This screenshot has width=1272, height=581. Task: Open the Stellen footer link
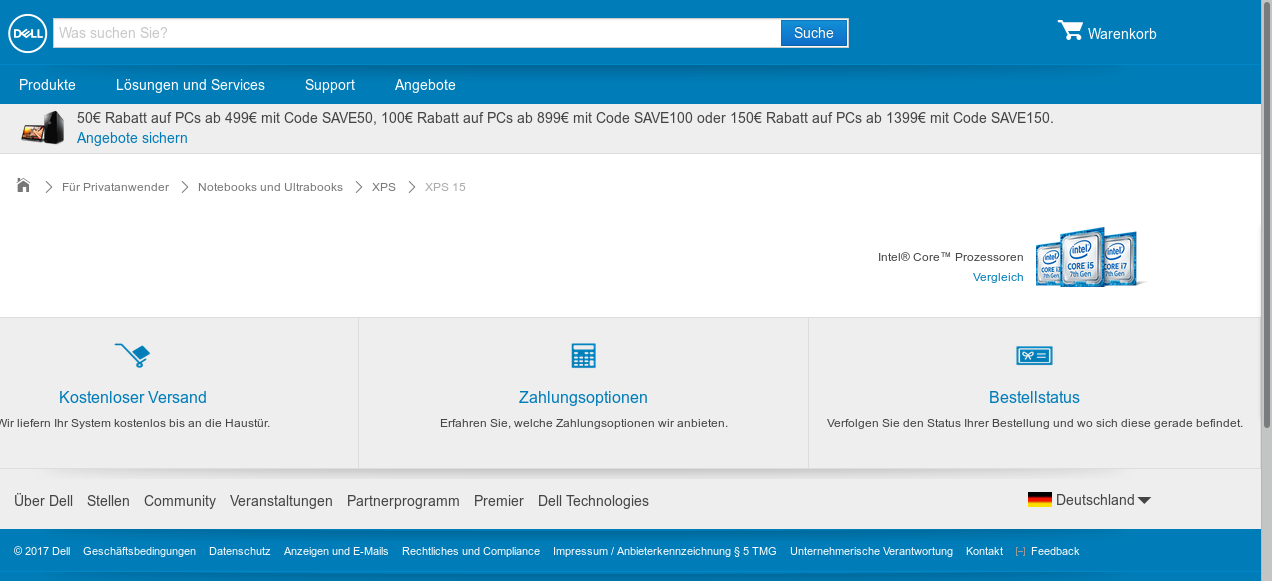(x=108, y=501)
